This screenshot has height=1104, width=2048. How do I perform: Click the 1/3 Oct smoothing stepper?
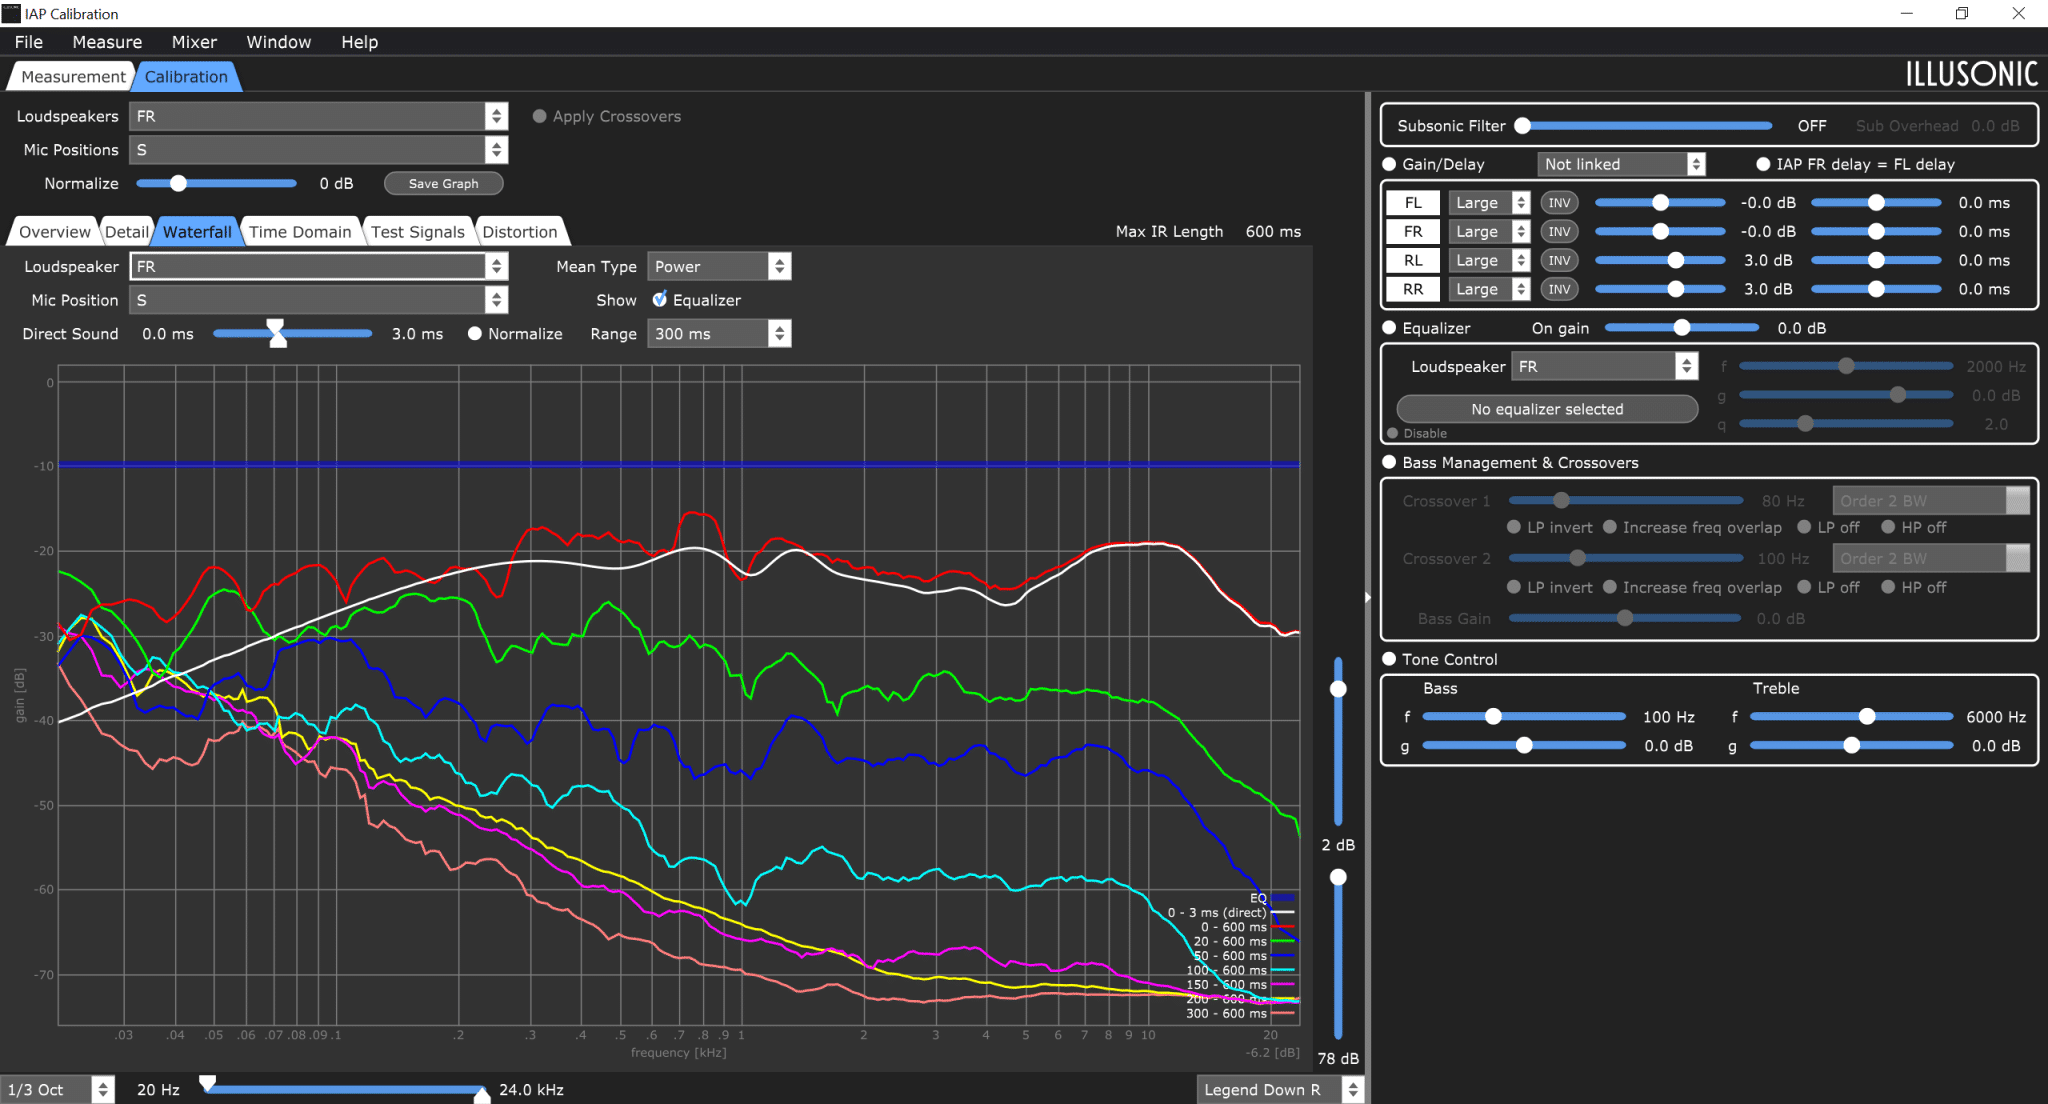(102, 1090)
